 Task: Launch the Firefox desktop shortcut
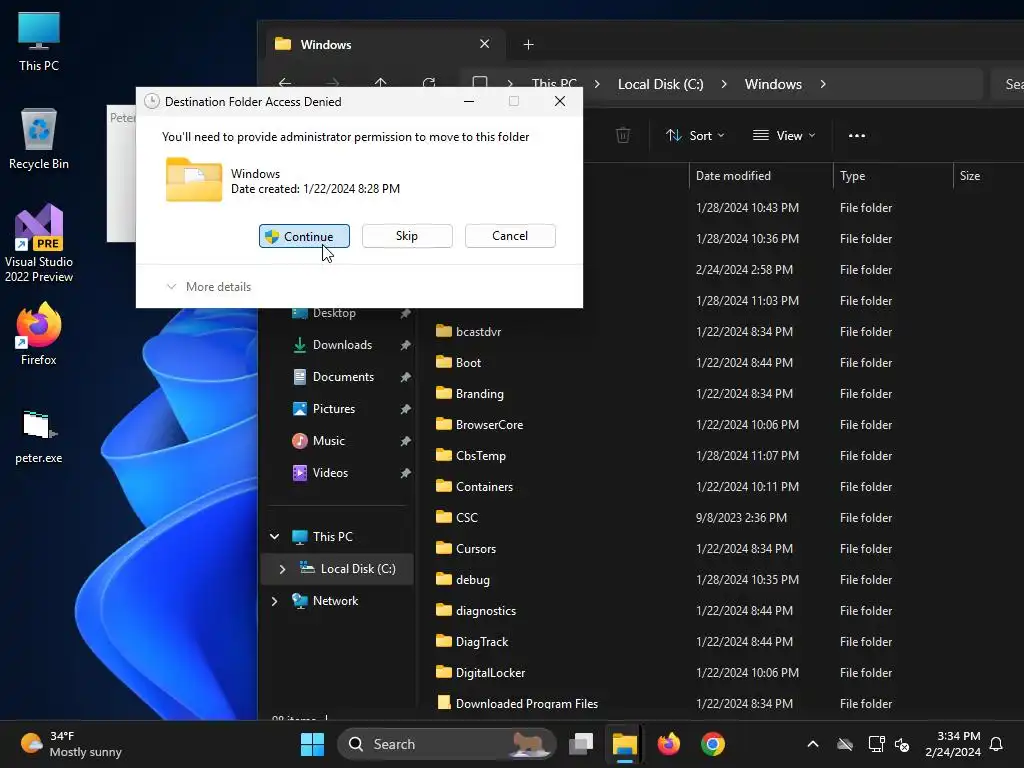(x=39, y=334)
